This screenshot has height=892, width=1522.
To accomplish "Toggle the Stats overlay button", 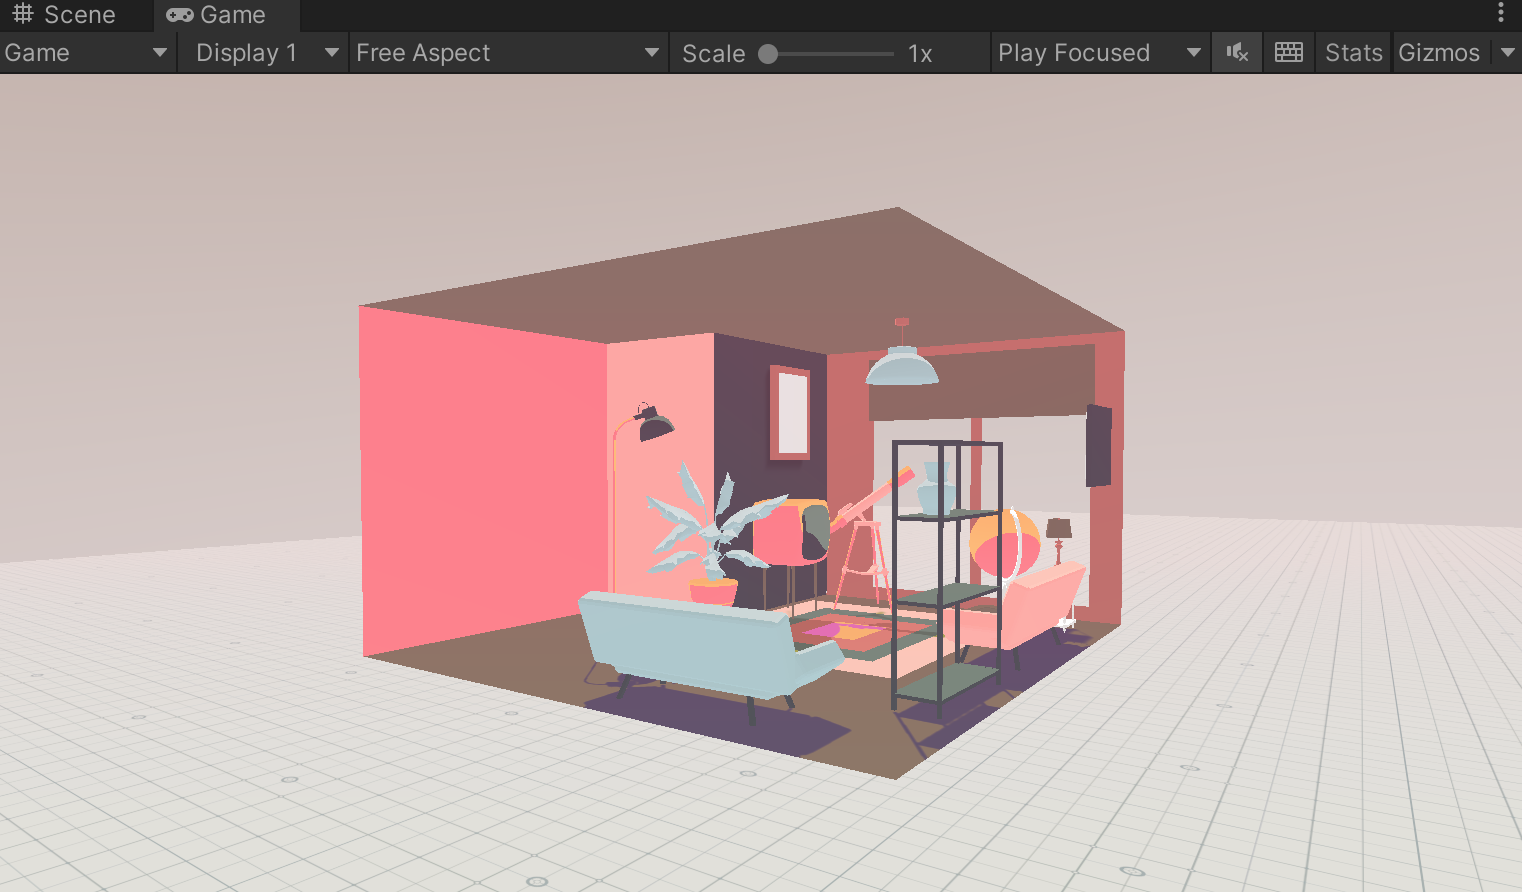I will pyautogui.click(x=1353, y=53).
